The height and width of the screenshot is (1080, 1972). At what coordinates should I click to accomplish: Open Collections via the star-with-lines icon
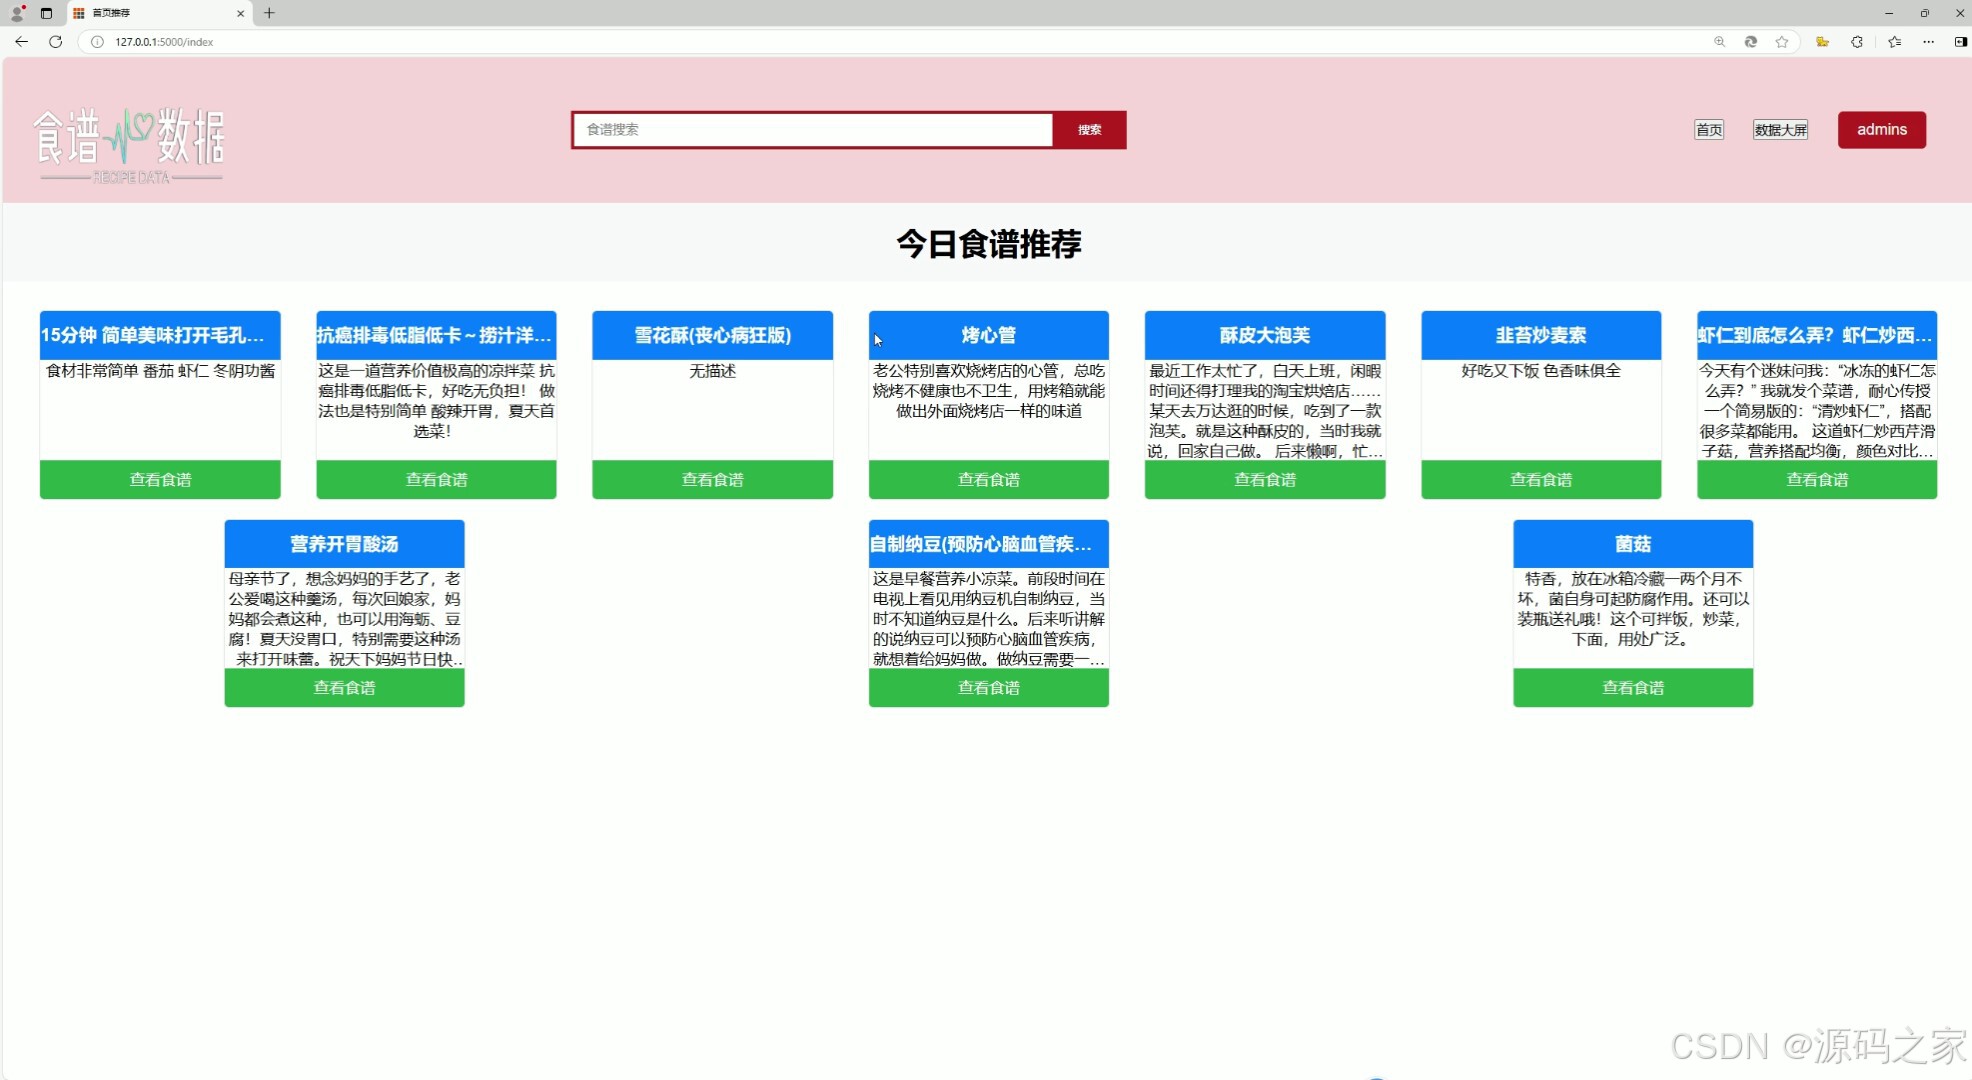click(x=1893, y=42)
